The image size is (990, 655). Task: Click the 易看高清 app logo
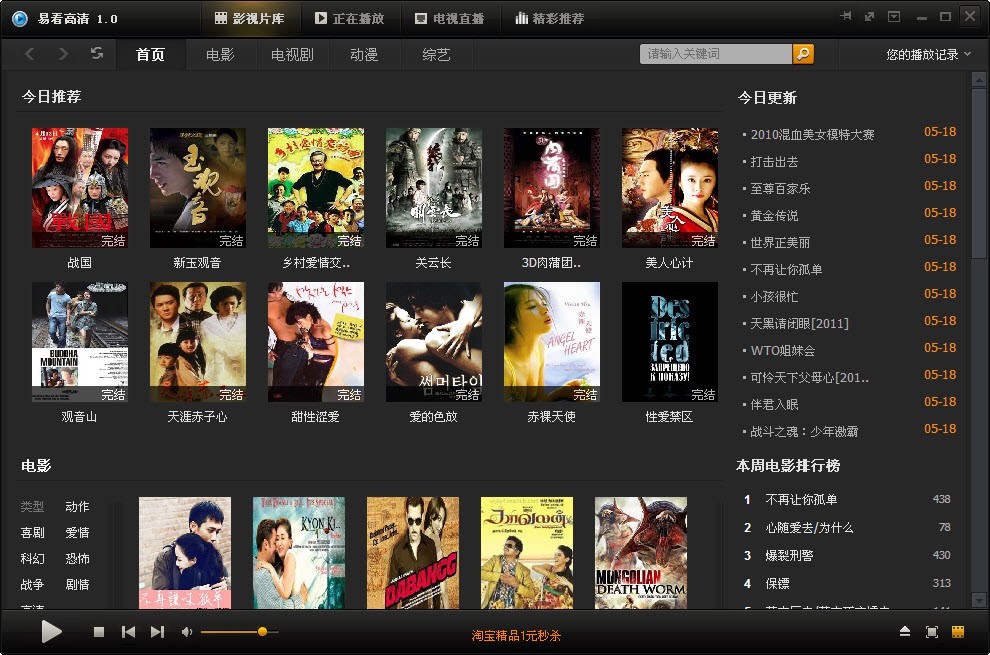pyautogui.click(x=20, y=19)
